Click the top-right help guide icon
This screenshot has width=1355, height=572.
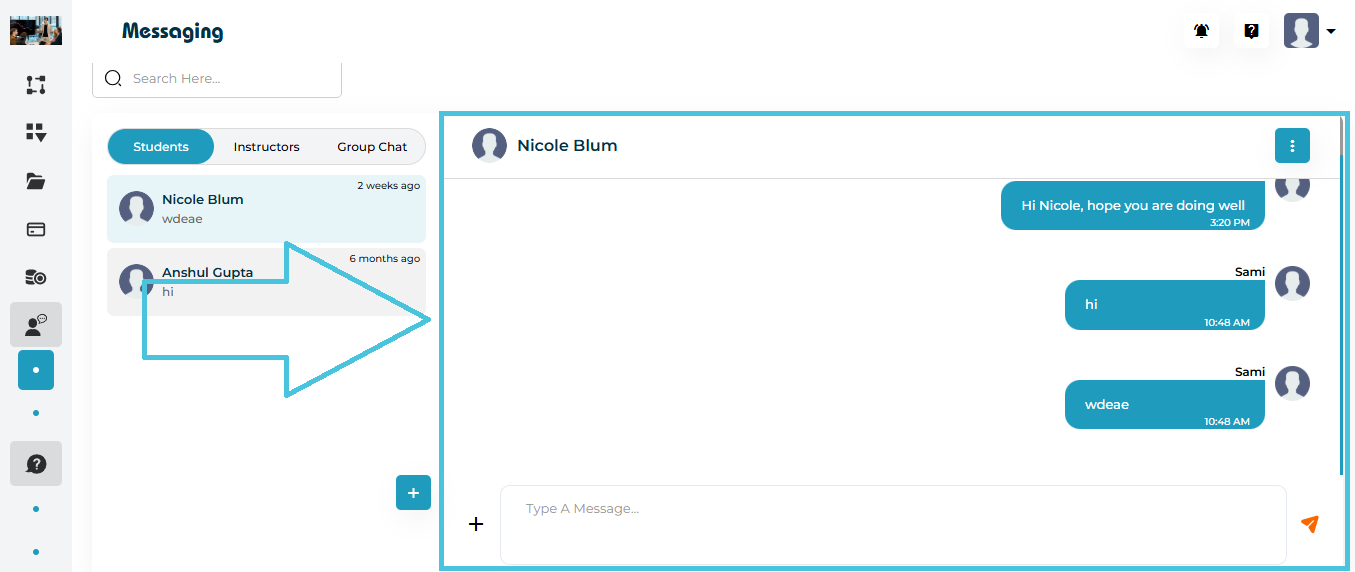point(1251,31)
